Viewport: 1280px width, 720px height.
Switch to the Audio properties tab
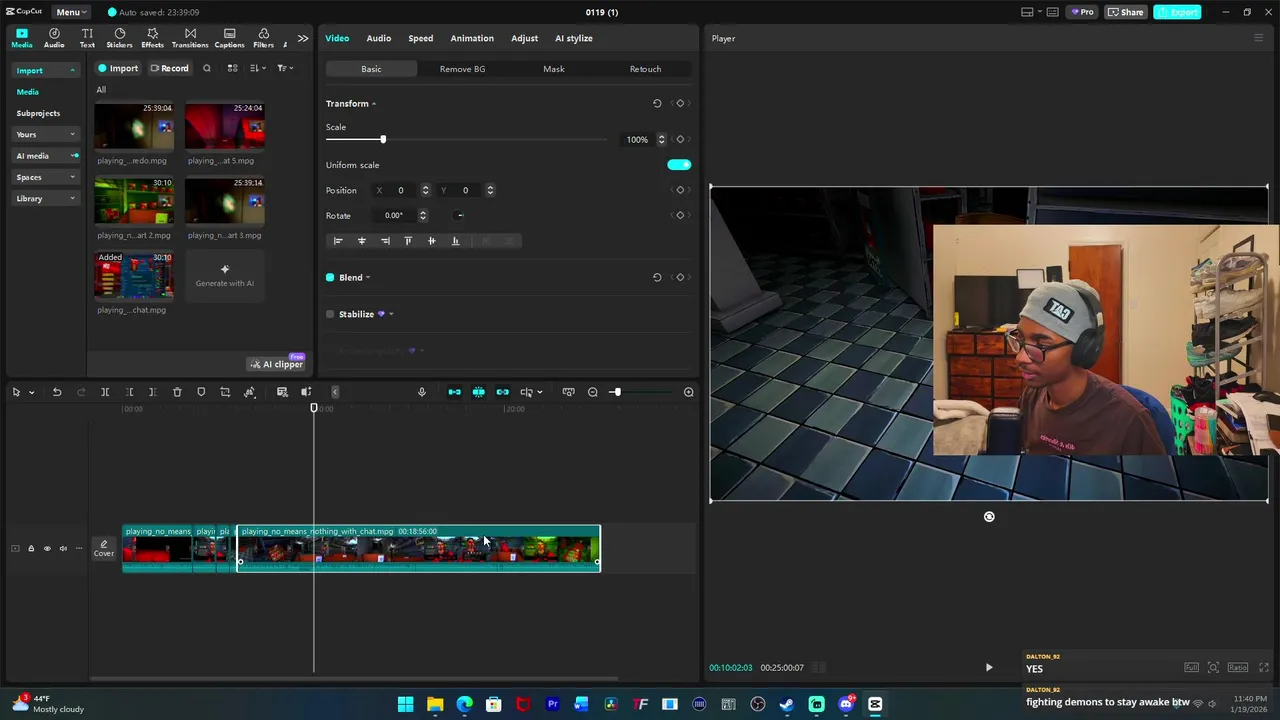378,38
